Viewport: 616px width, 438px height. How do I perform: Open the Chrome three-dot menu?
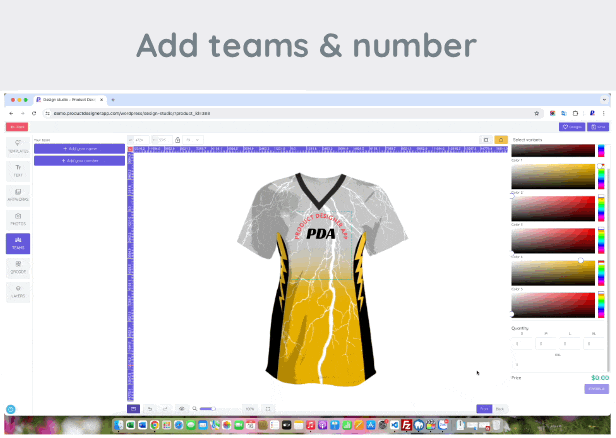tap(606, 113)
